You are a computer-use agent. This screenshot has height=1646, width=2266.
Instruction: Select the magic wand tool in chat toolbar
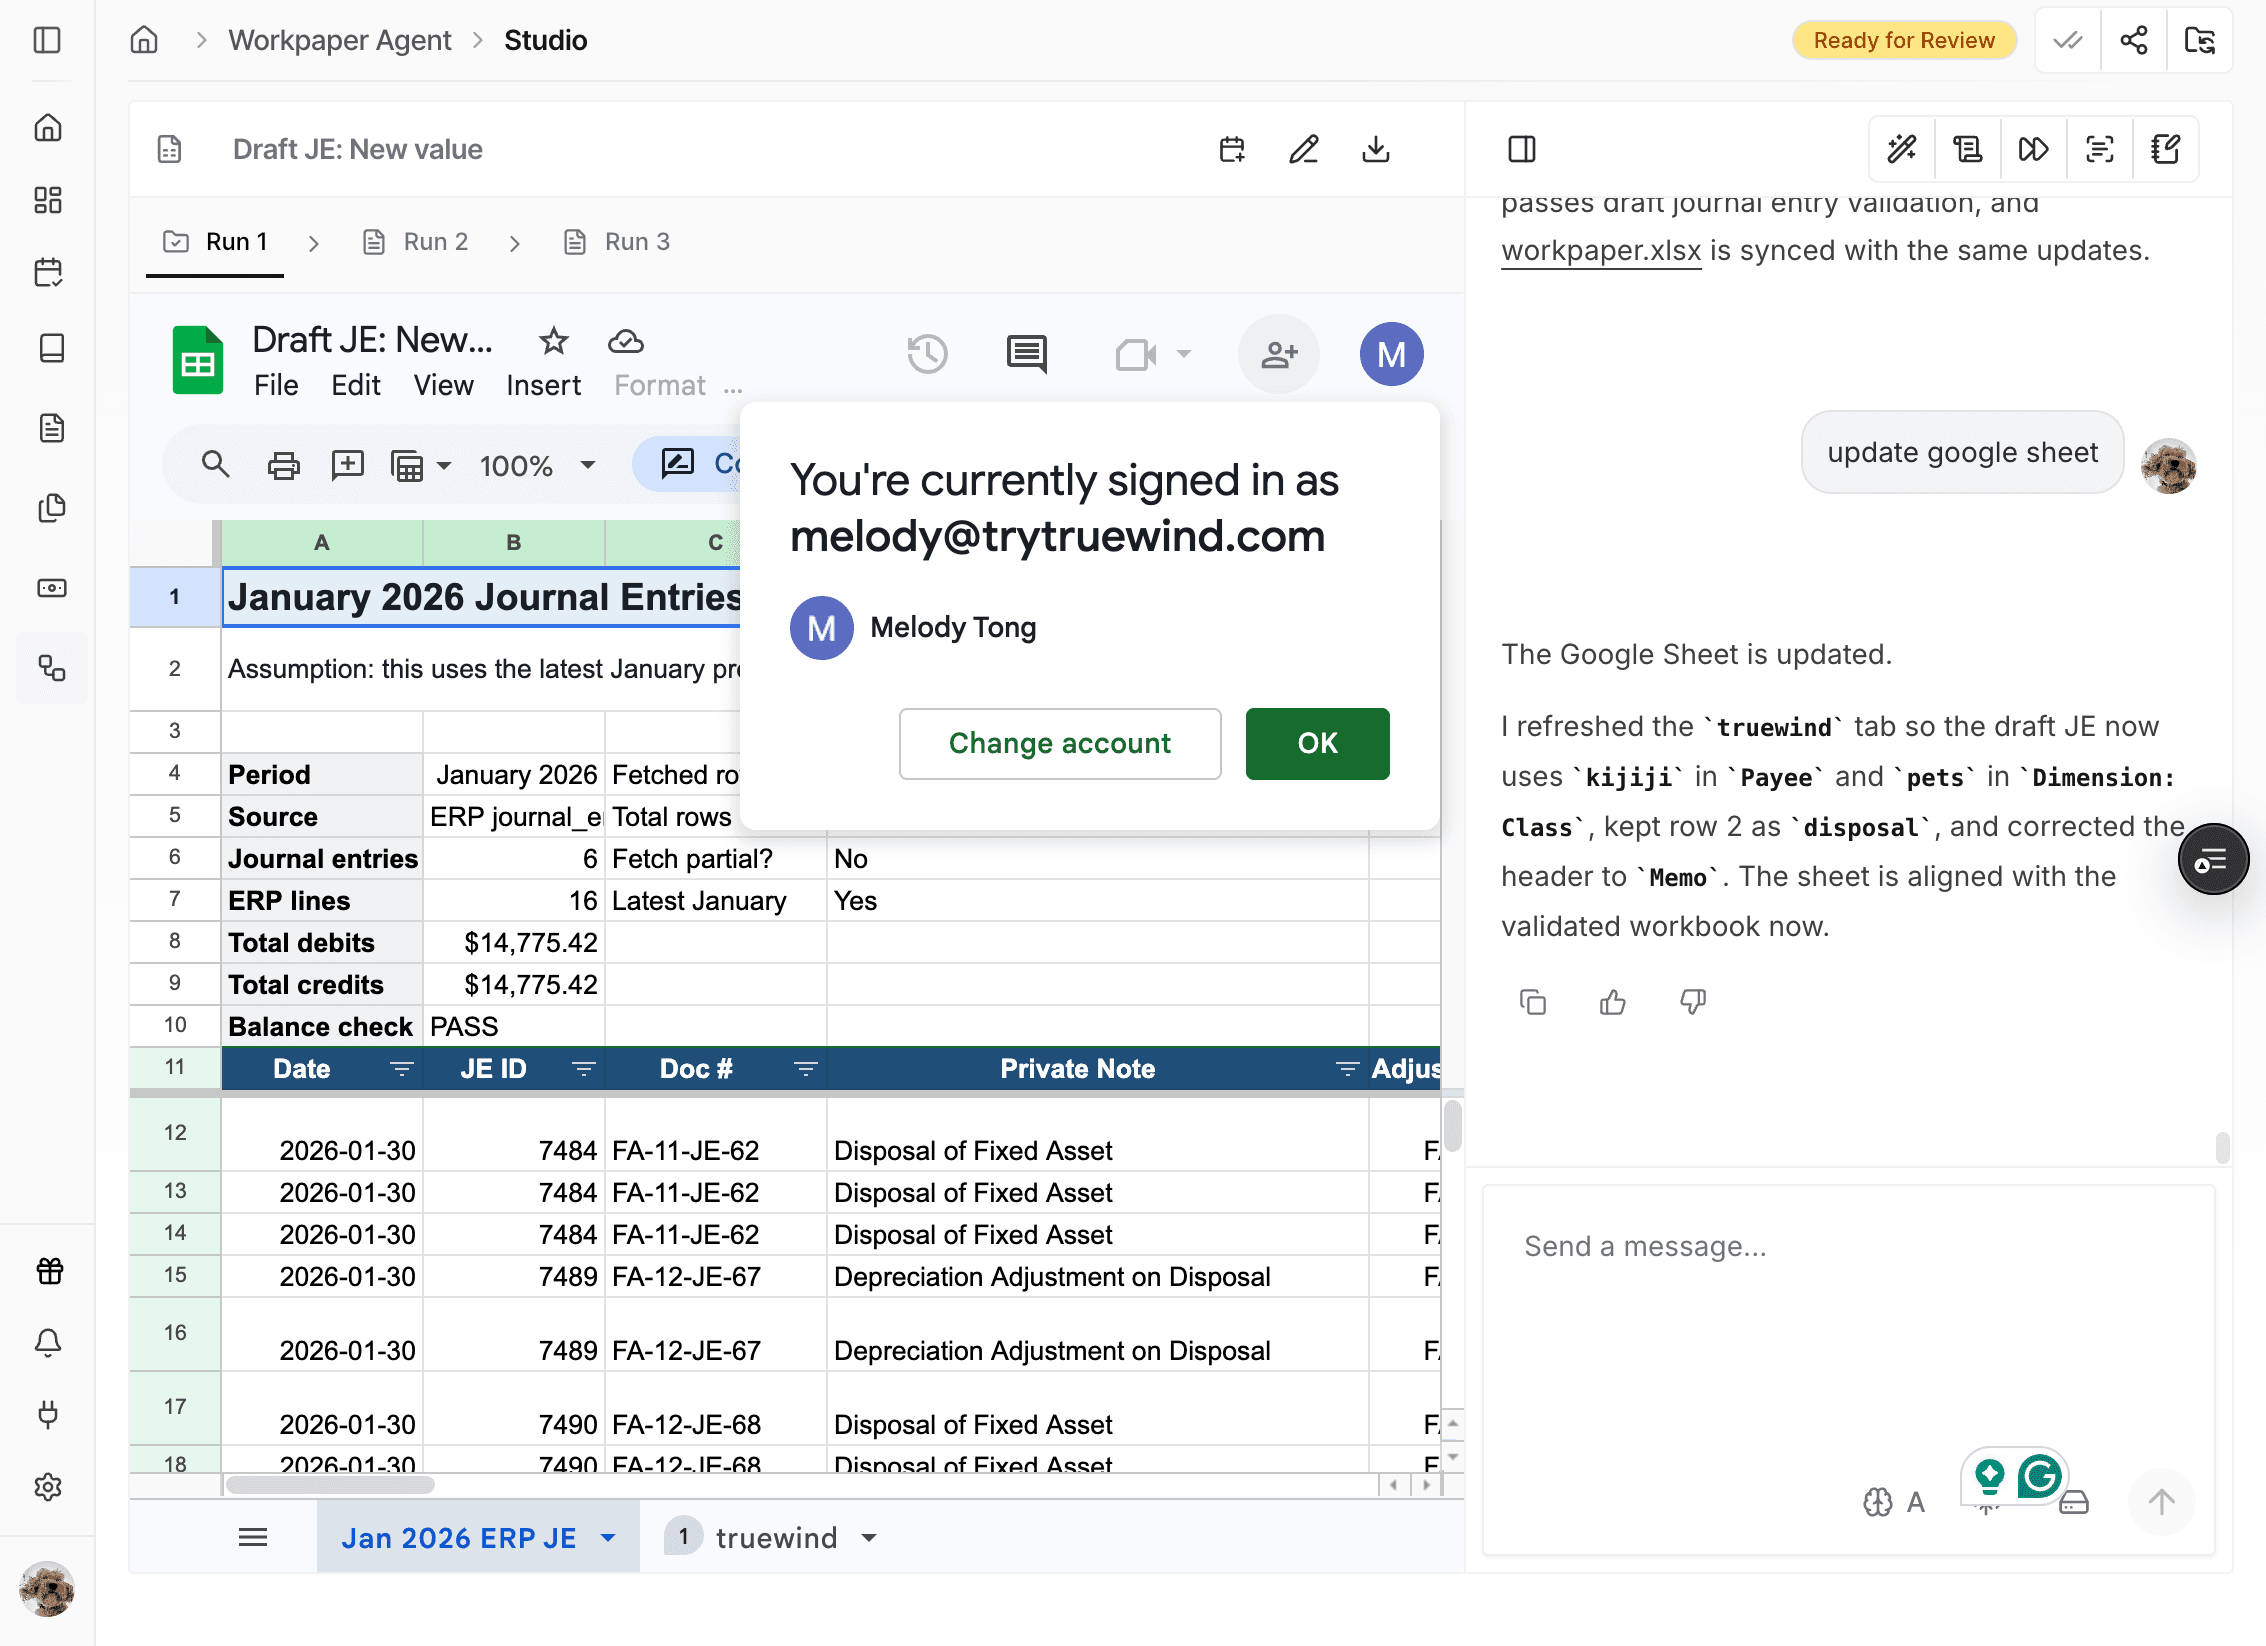pos(1901,148)
